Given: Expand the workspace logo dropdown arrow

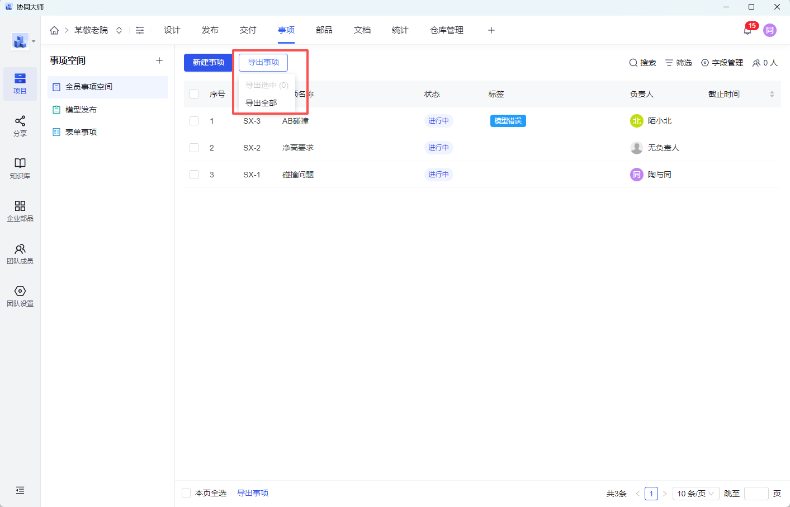Looking at the screenshot, I should tap(34, 42).
